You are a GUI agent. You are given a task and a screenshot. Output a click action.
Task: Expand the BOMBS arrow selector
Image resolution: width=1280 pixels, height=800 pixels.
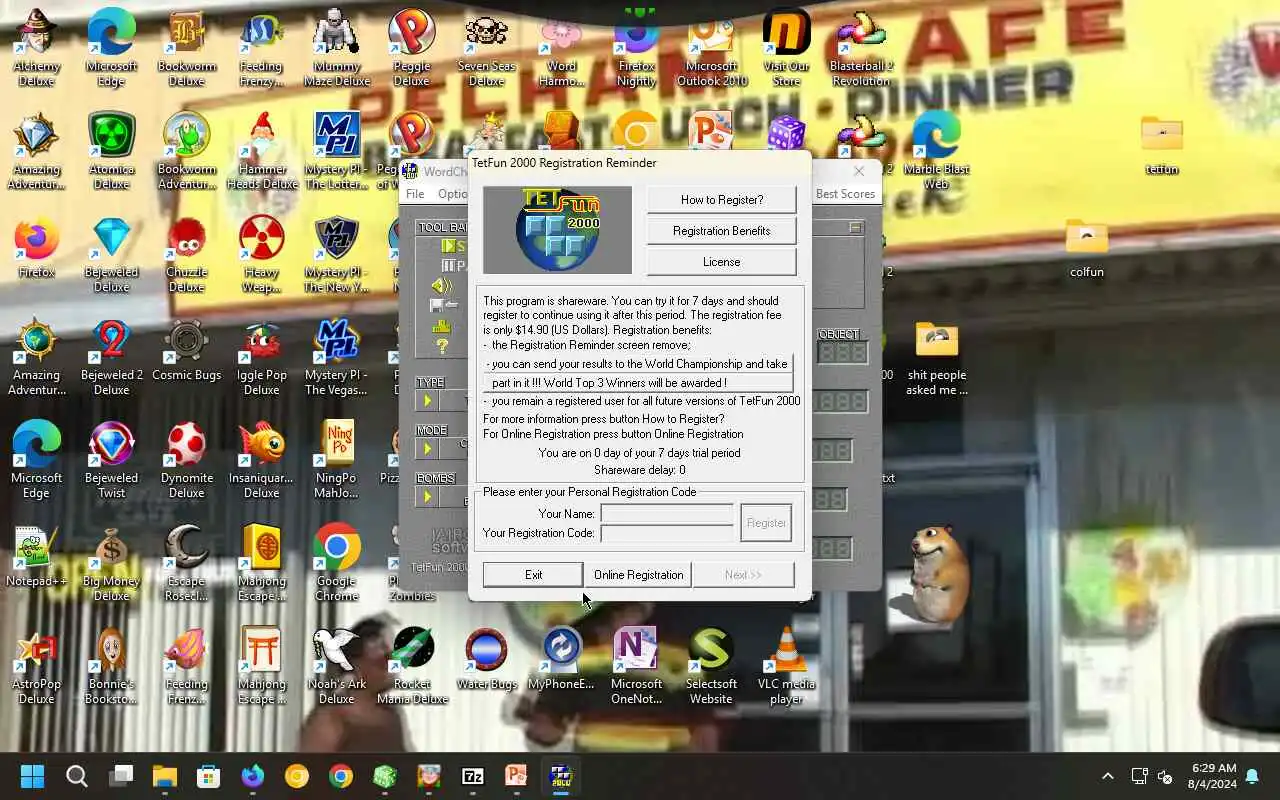pyautogui.click(x=427, y=496)
